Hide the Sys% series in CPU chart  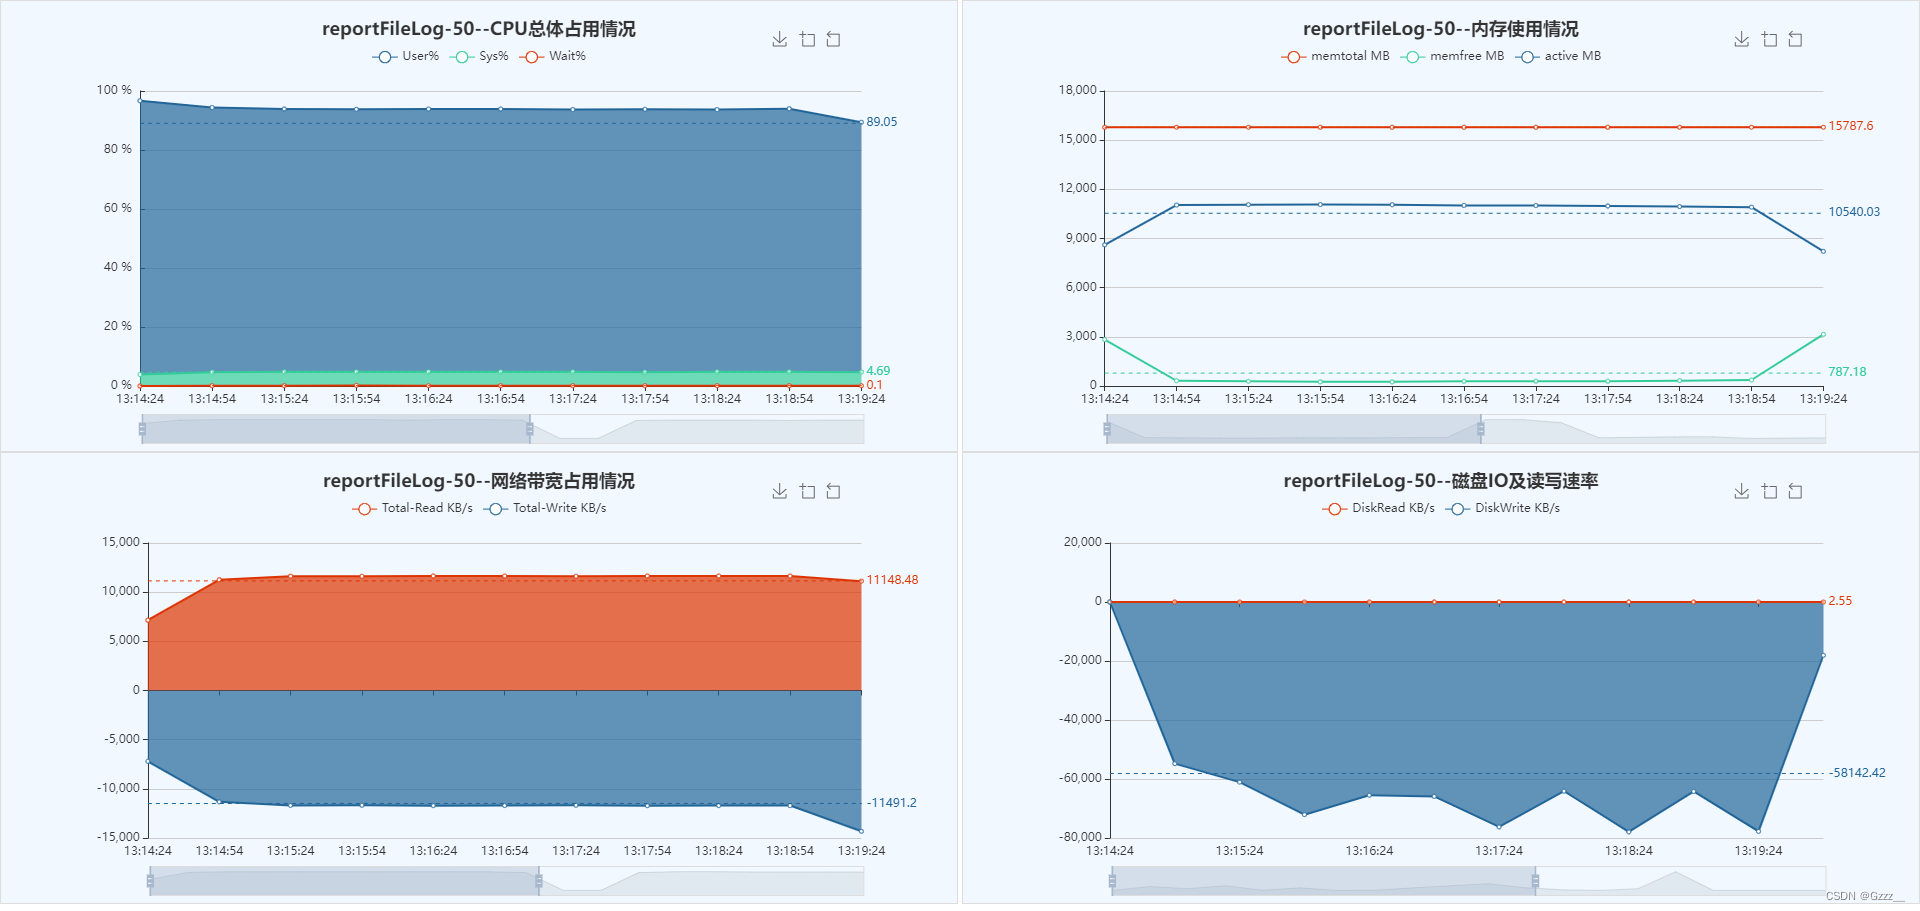click(x=479, y=56)
